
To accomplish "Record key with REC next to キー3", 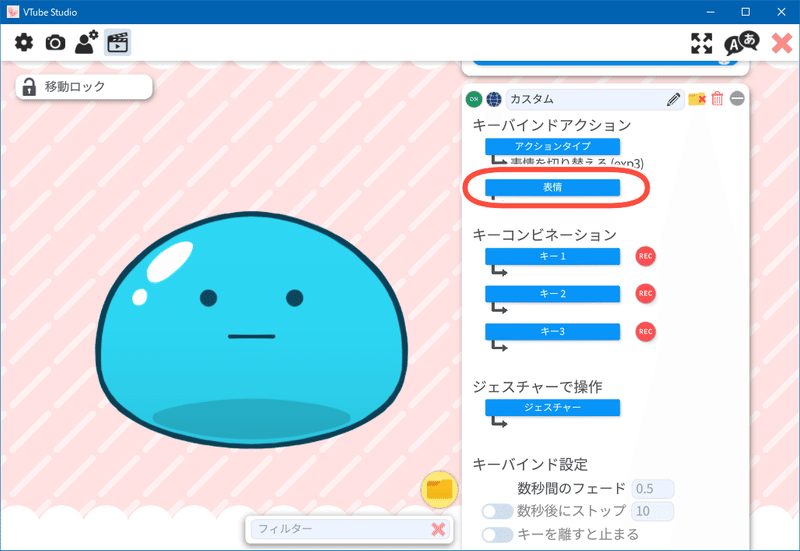I will pyautogui.click(x=645, y=332).
